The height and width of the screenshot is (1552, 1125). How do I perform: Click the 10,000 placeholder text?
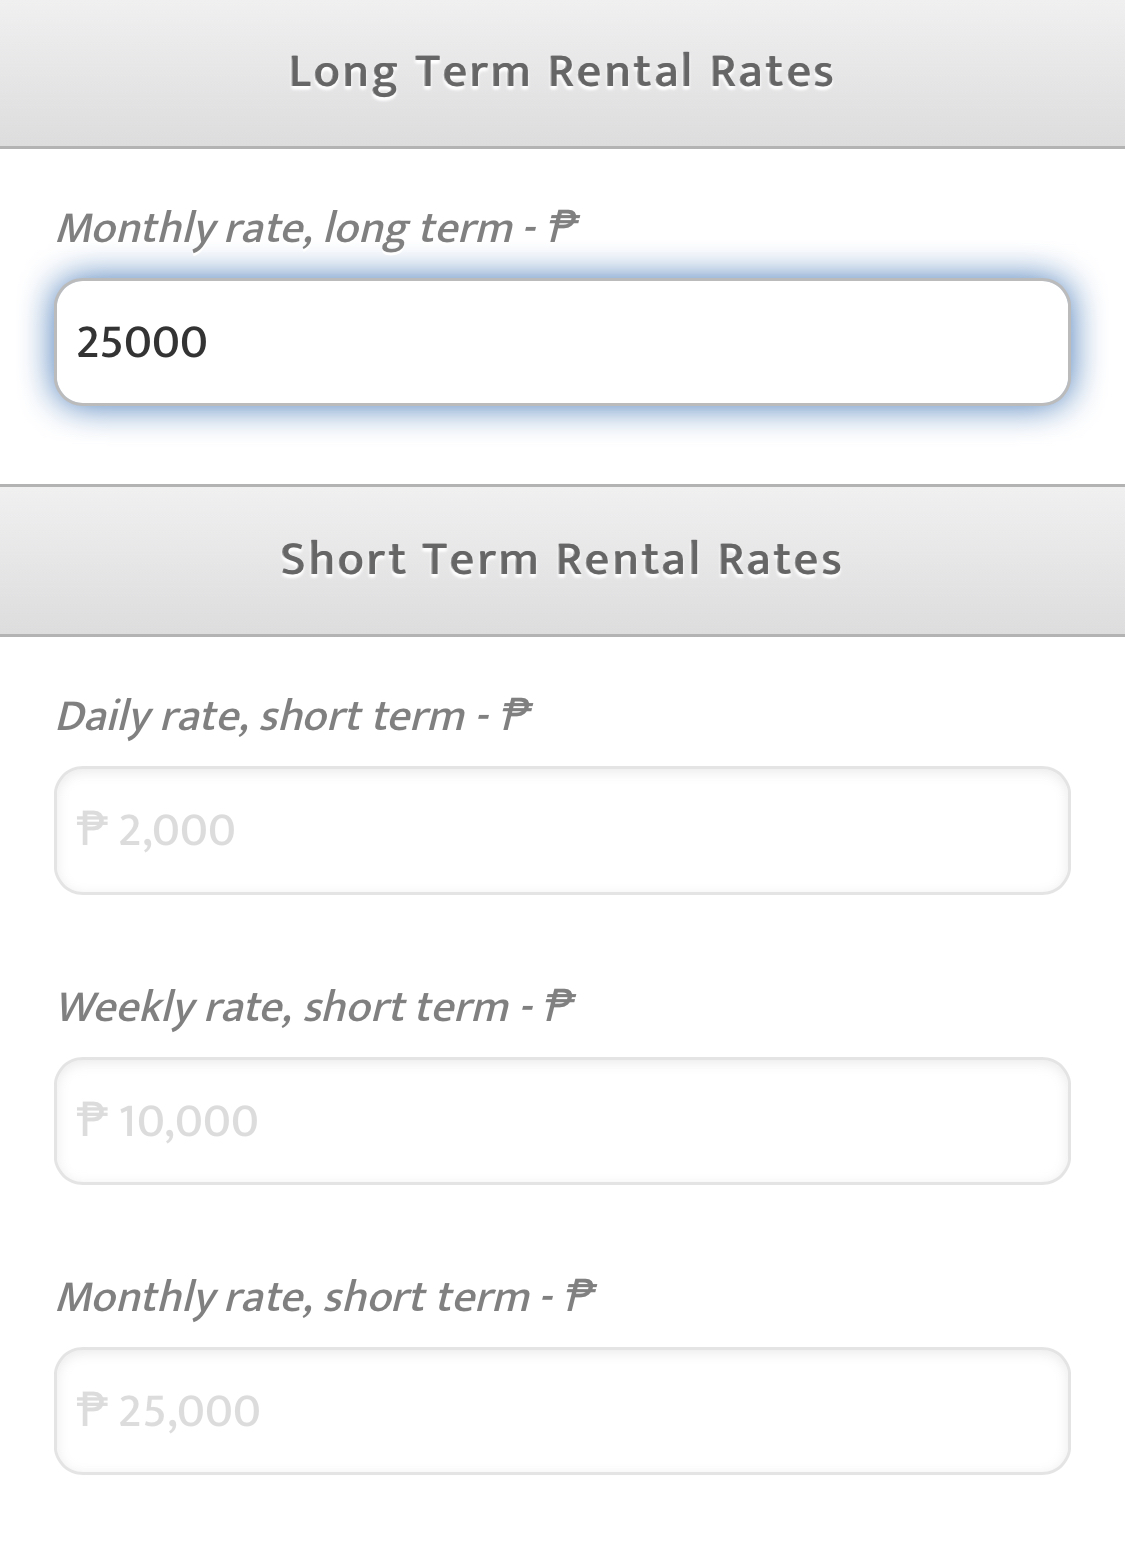coord(188,1120)
